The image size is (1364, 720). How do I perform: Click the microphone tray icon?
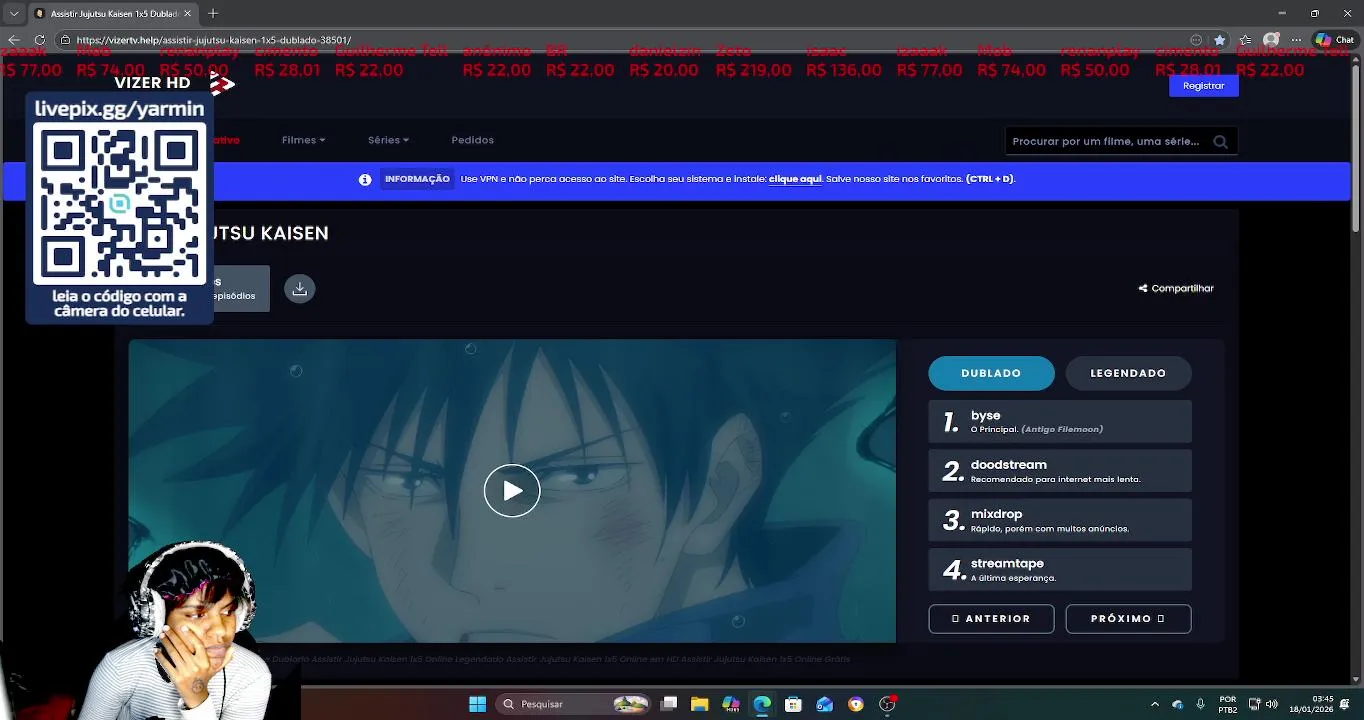[1200, 704]
